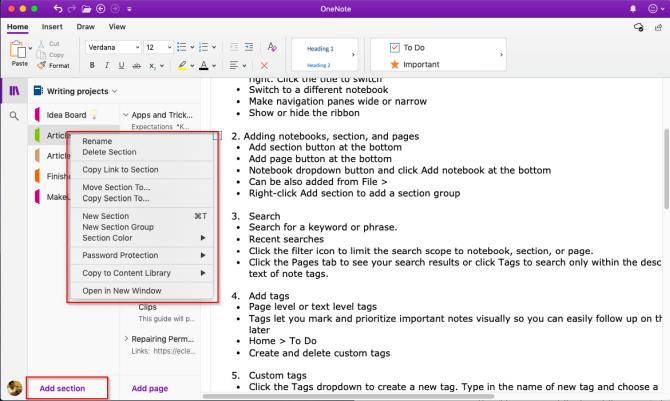The image size is (670, 401).
Task: Click the search magnifier icon
Action: click(14, 116)
